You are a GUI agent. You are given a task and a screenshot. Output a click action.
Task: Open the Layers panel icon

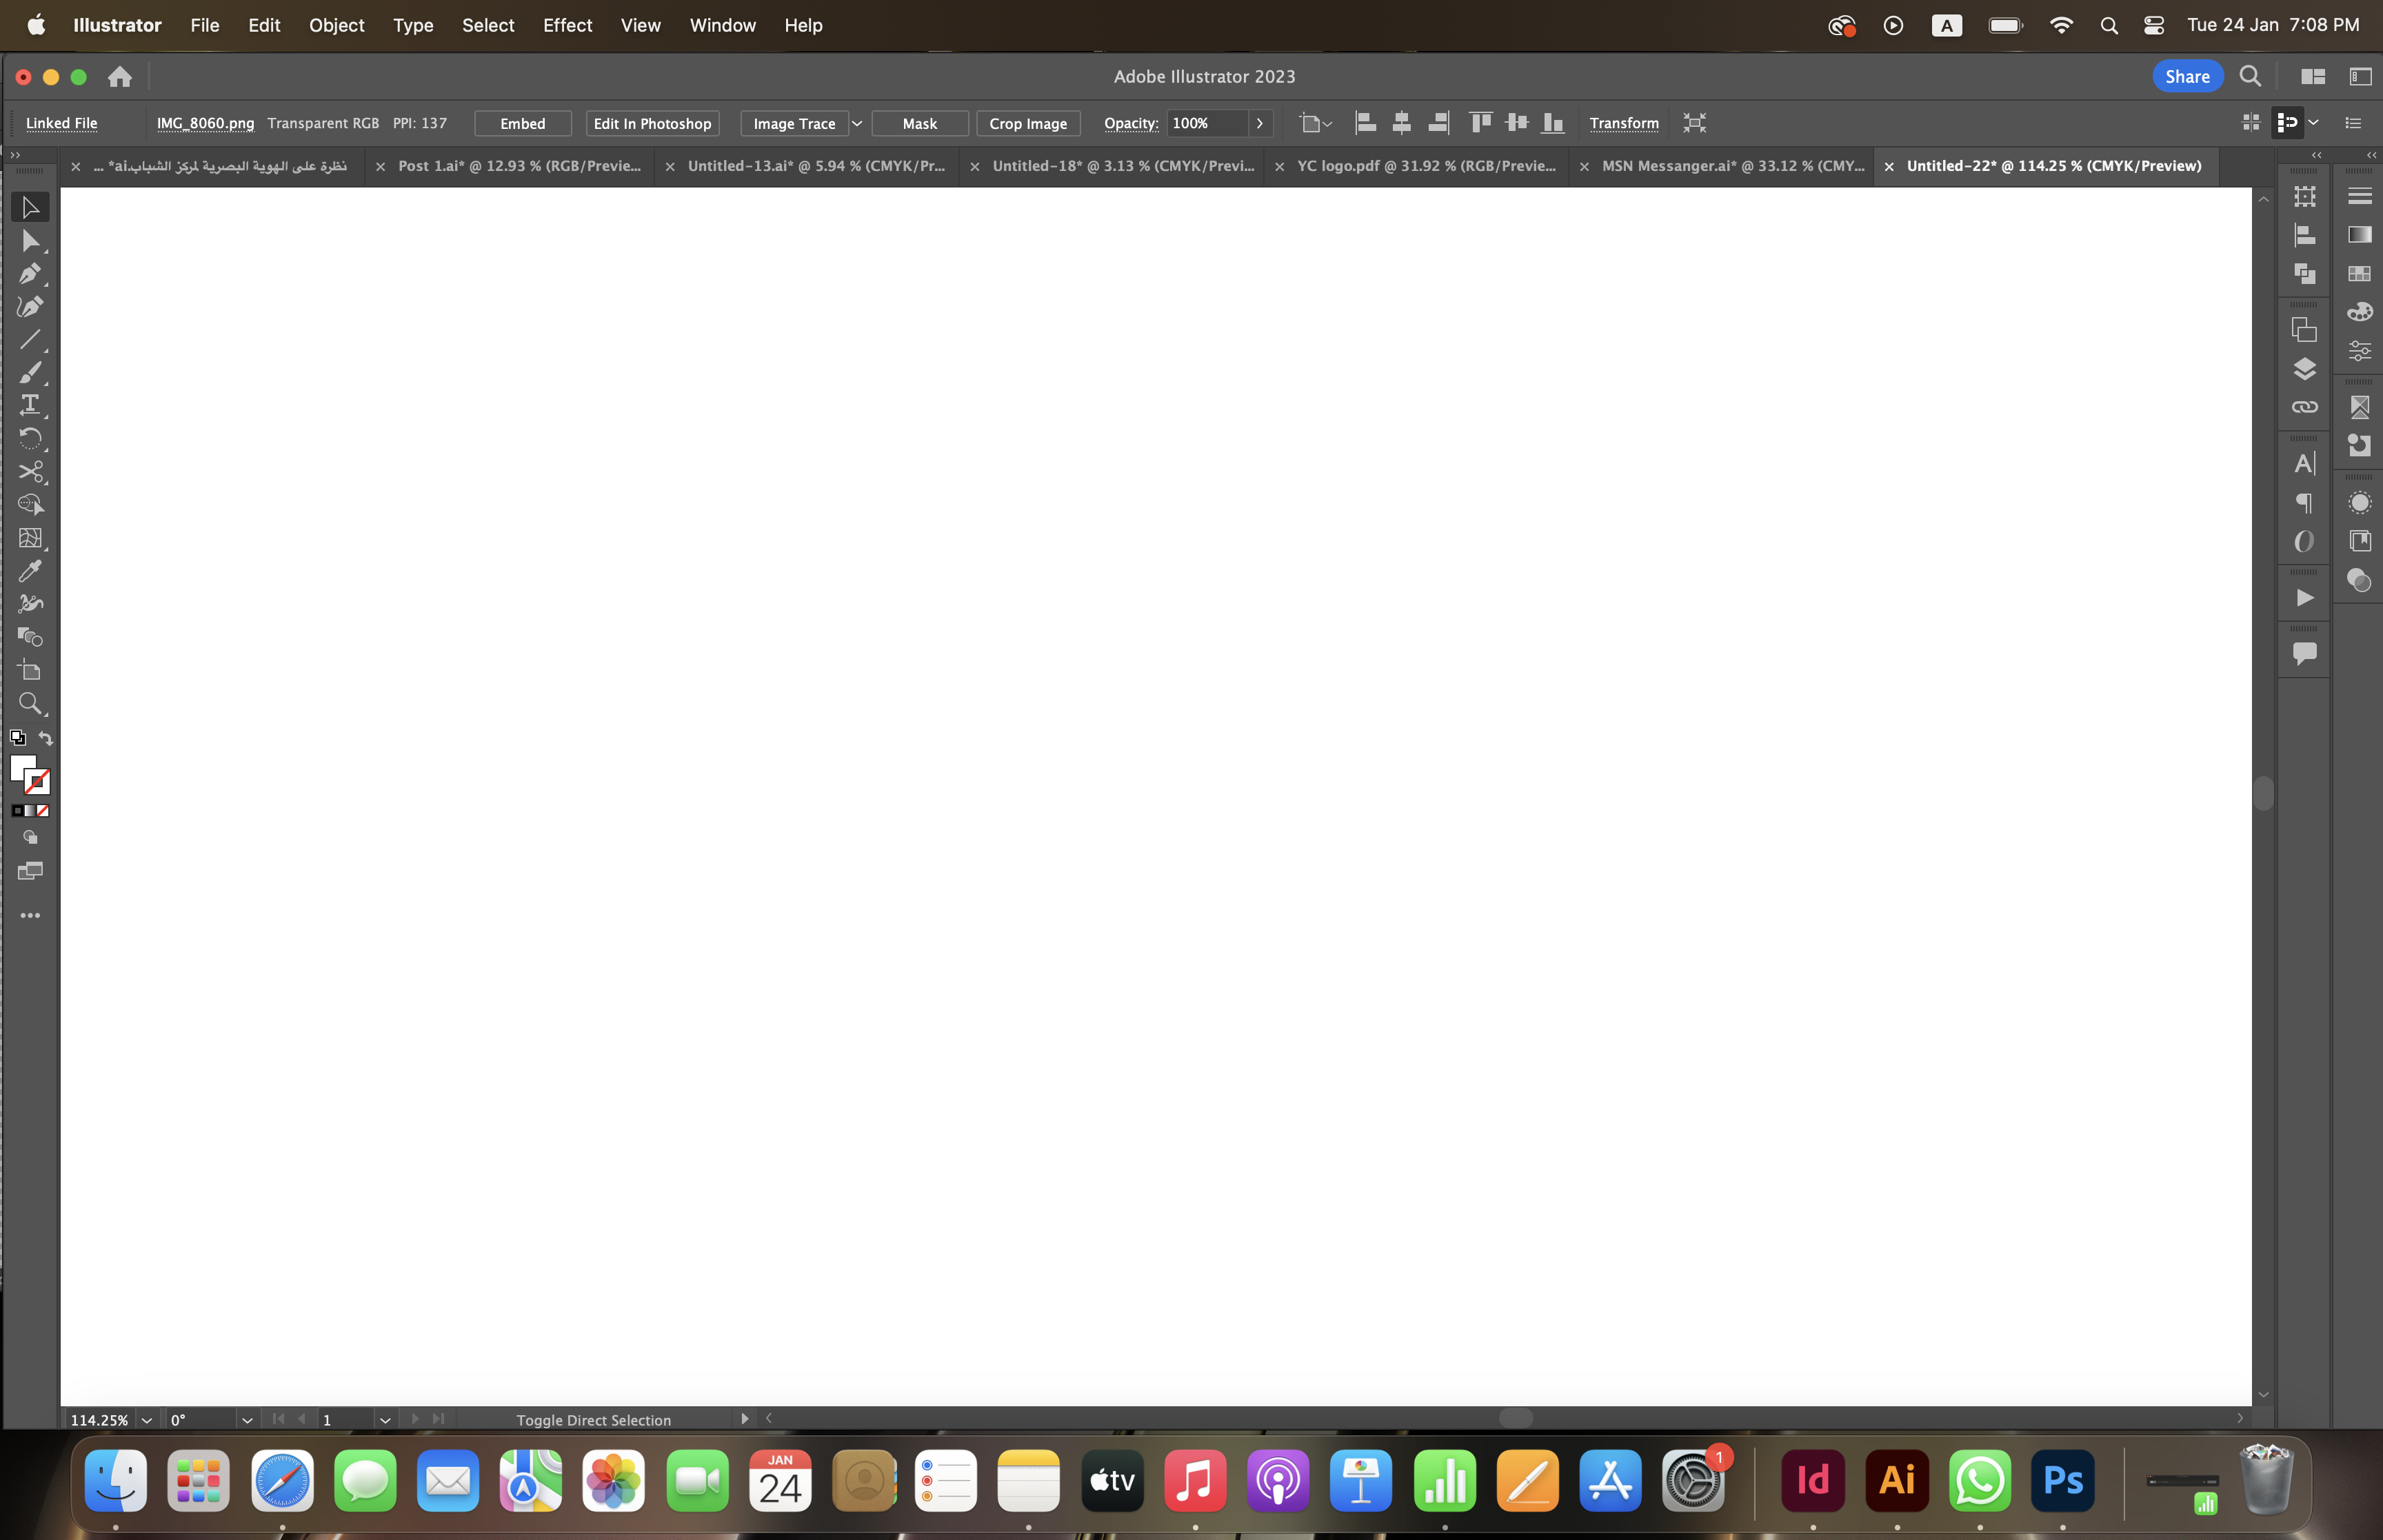click(x=2304, y=369)
